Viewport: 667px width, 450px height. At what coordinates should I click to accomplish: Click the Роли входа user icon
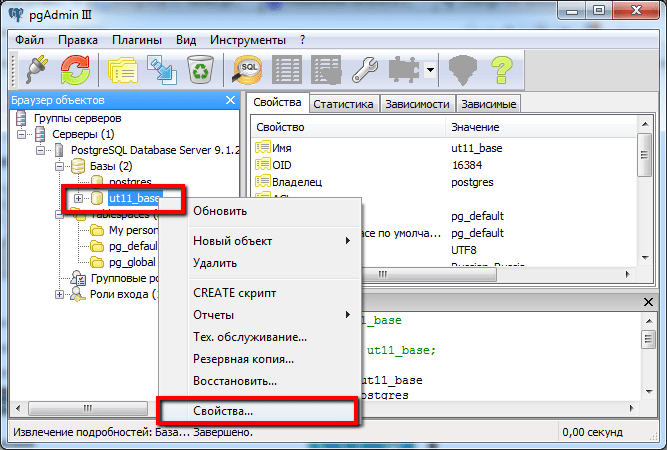pyautogui.click(x=78, y=294)
